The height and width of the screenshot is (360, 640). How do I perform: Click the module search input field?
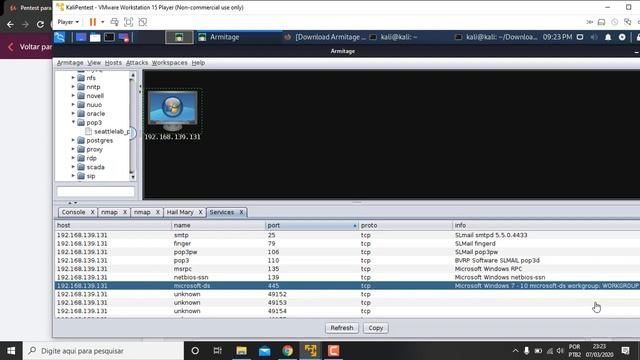pyautogui.click(x=96, y=191)
